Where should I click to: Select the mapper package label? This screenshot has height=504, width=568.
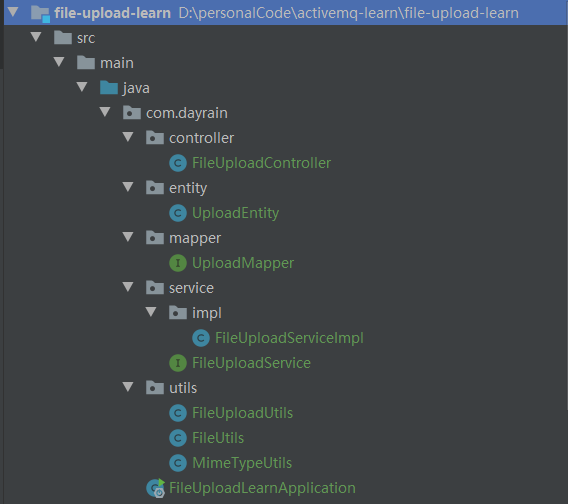(195, 238)
